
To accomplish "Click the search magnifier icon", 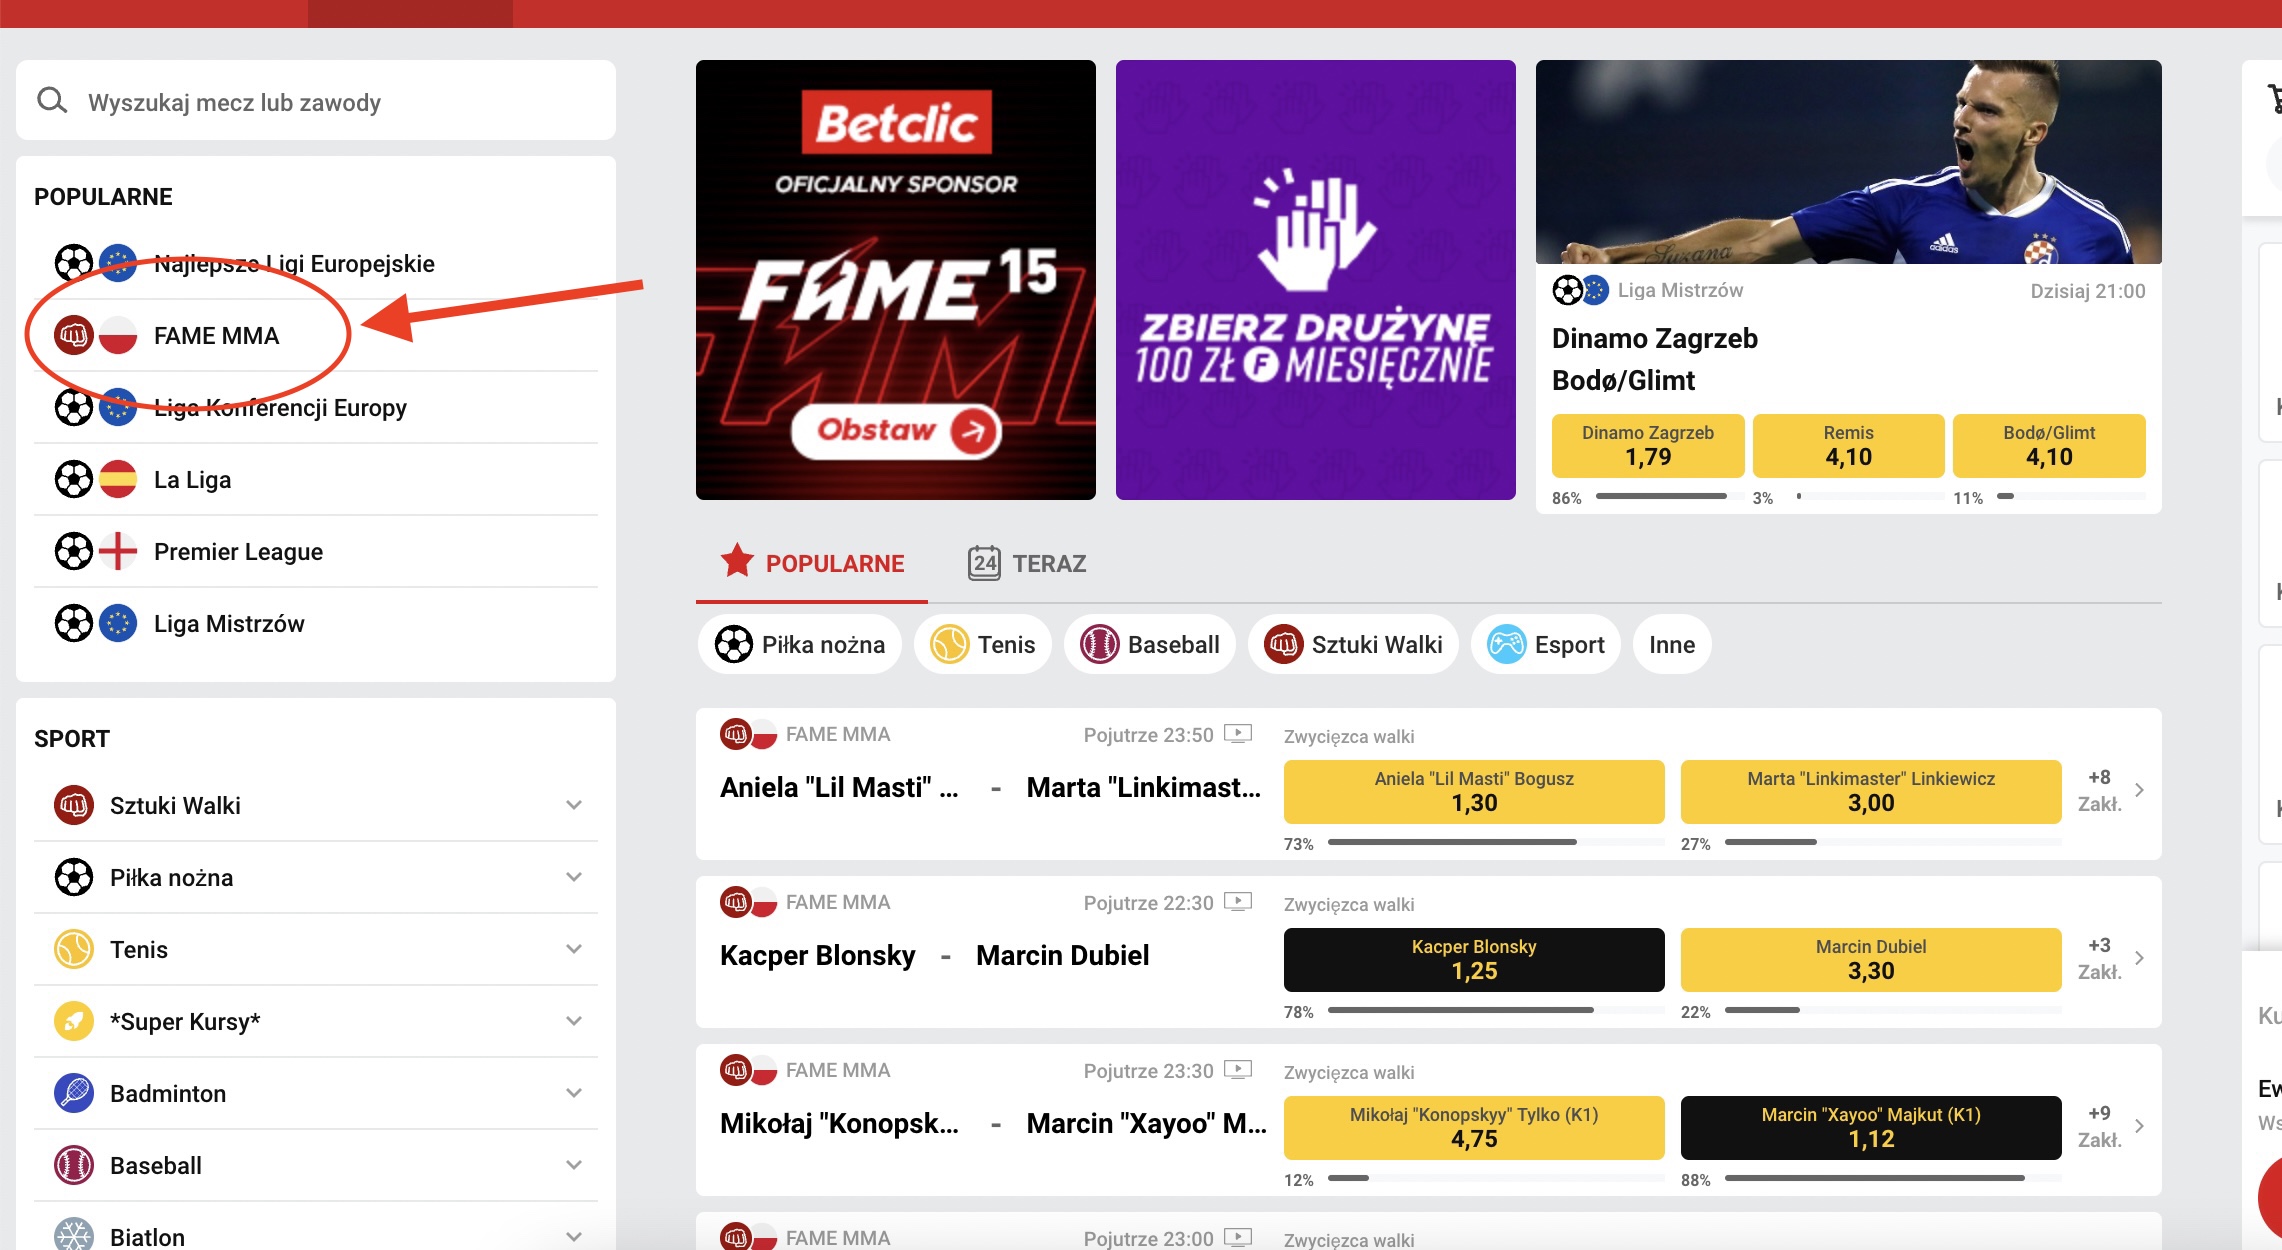I will 52,101.
